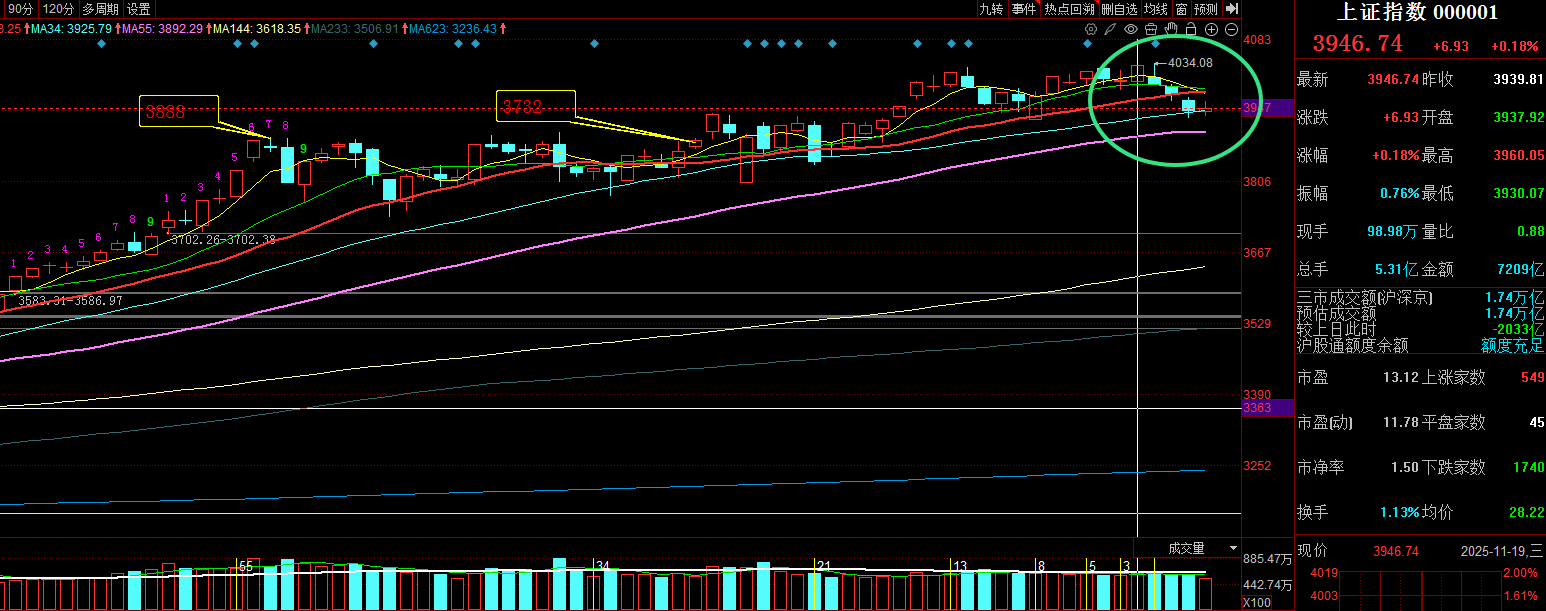Image resolution: width=1546 pixels, height=611 pixels.
Task: Click the 3583.31-3586.97 gap label
Action: [70, 300]
